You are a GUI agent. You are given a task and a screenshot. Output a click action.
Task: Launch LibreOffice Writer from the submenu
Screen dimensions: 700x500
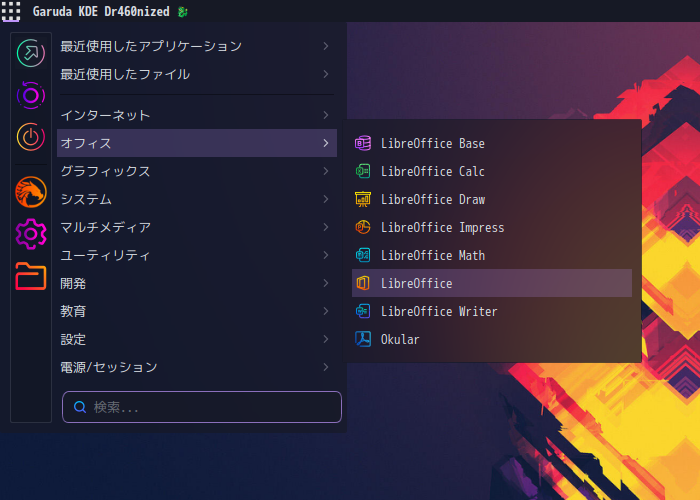[x=492, y=311]
